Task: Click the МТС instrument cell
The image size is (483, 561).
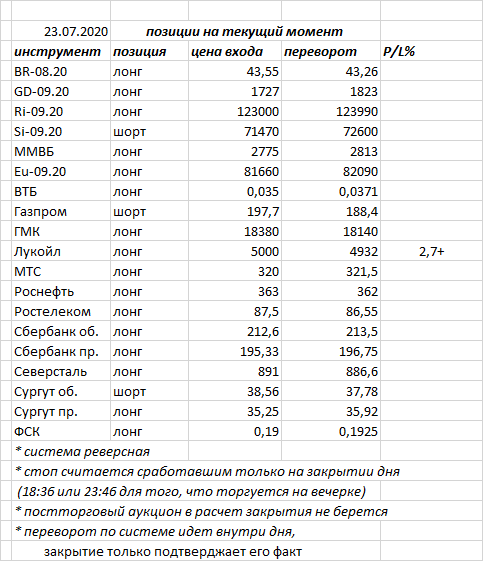Action: (x=61, y=272)
